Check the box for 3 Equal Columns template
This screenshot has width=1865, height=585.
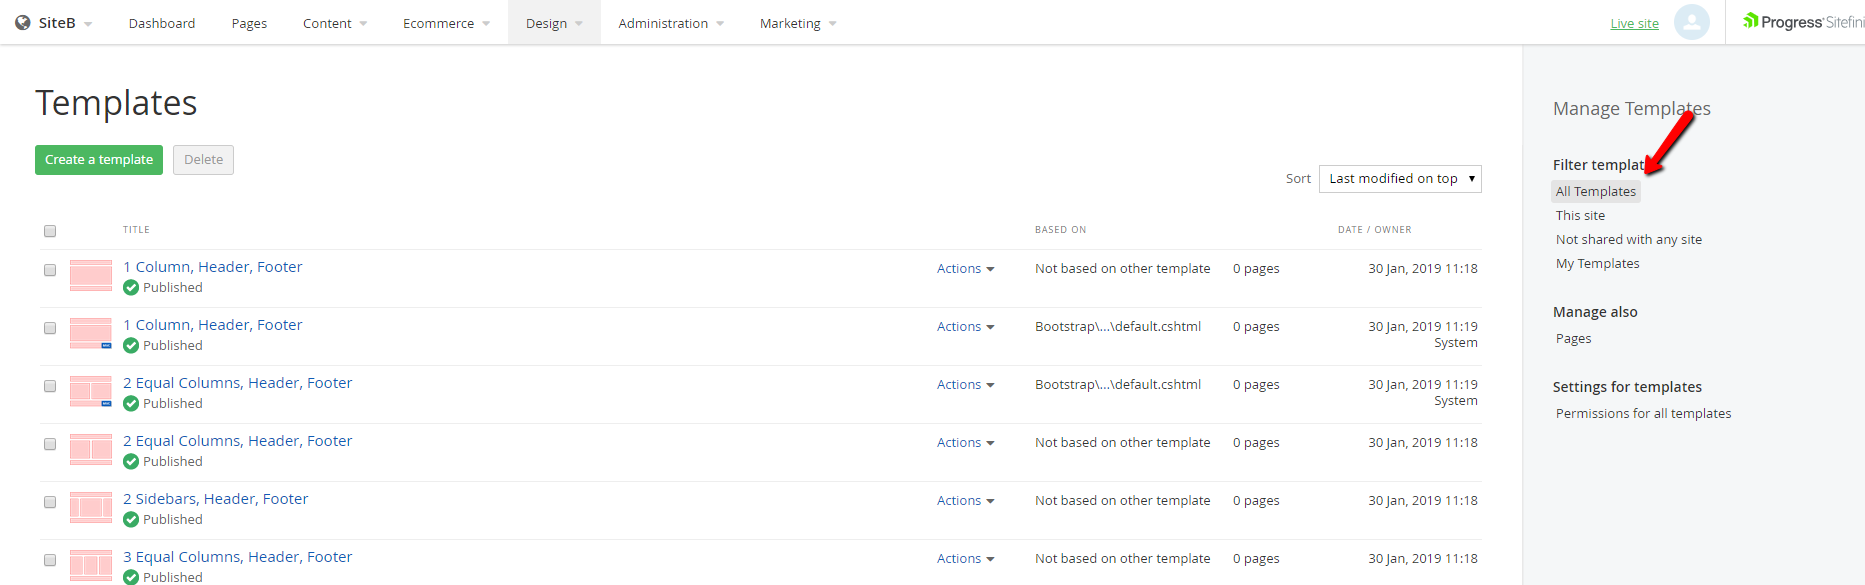pos(50,560)
